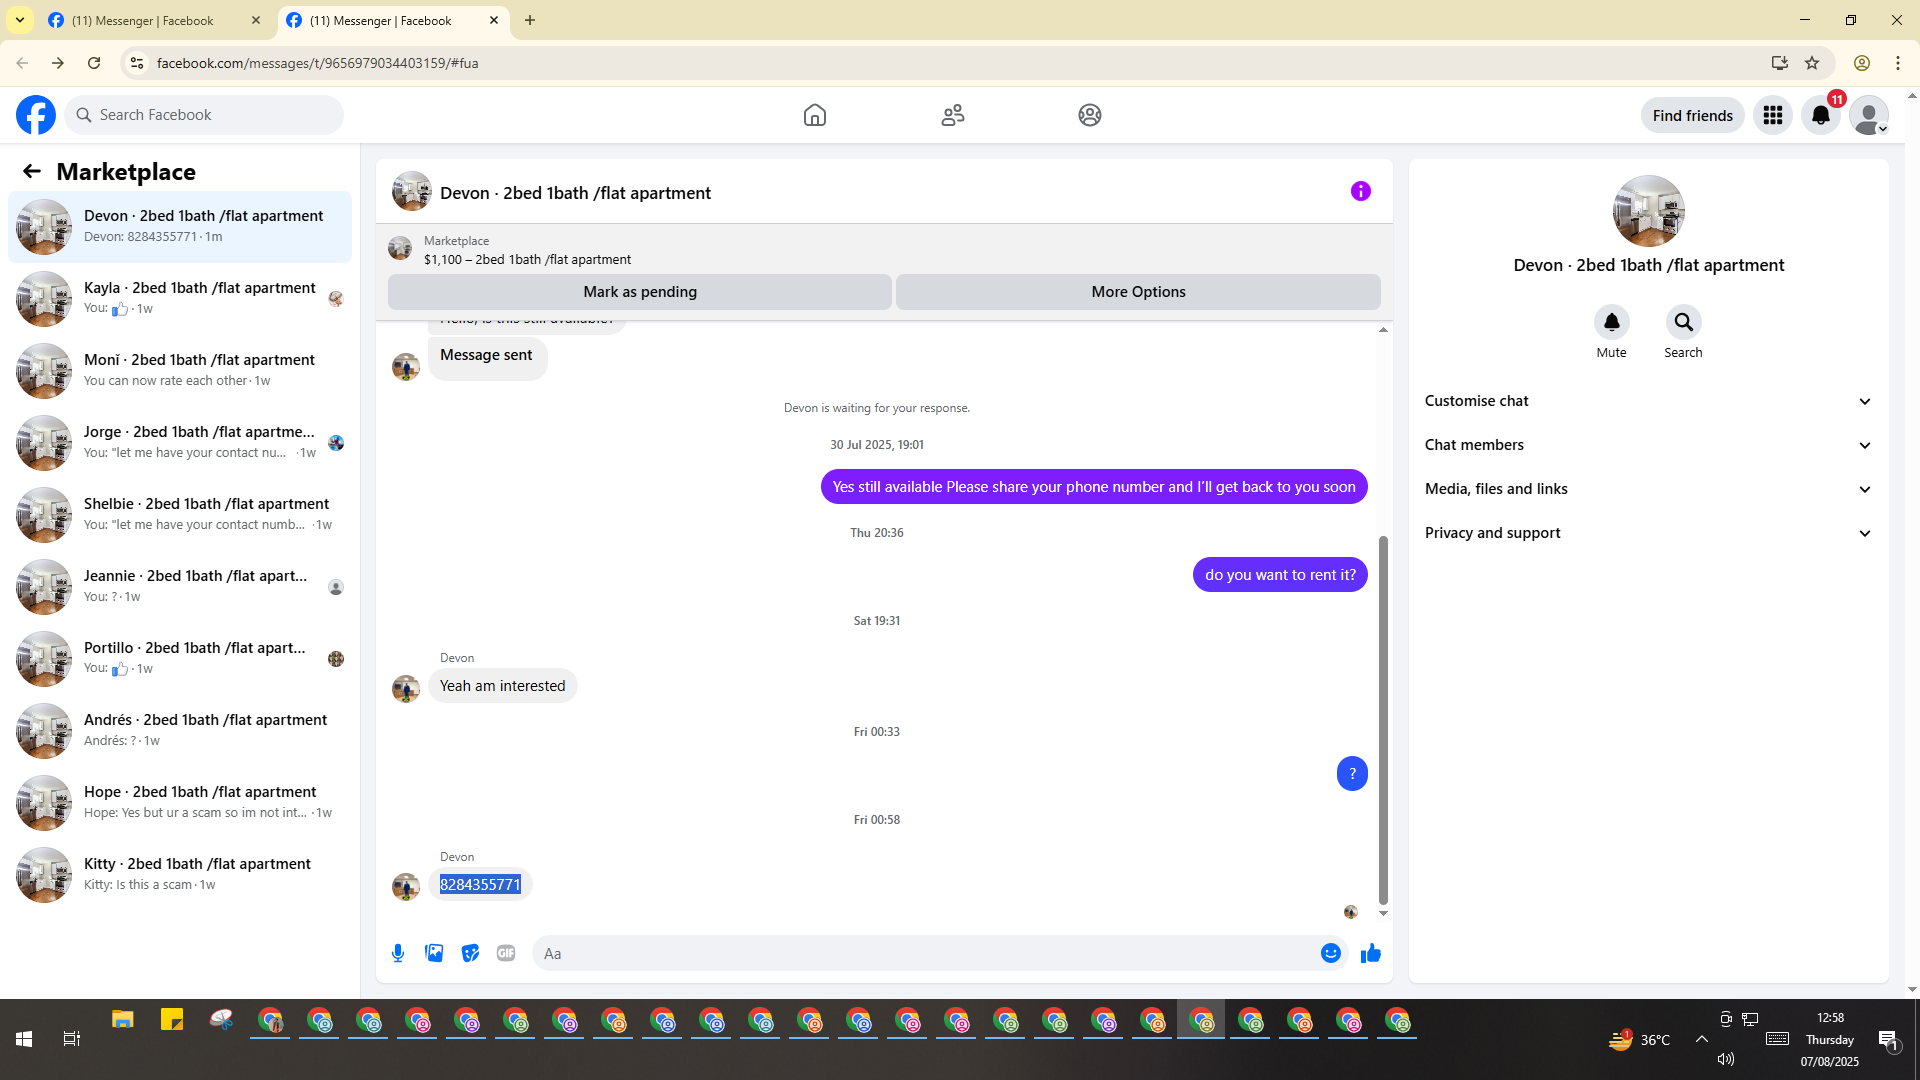1920x1080 pixels.
Task: Click More Options button
Action: (x=1138, y=292)
